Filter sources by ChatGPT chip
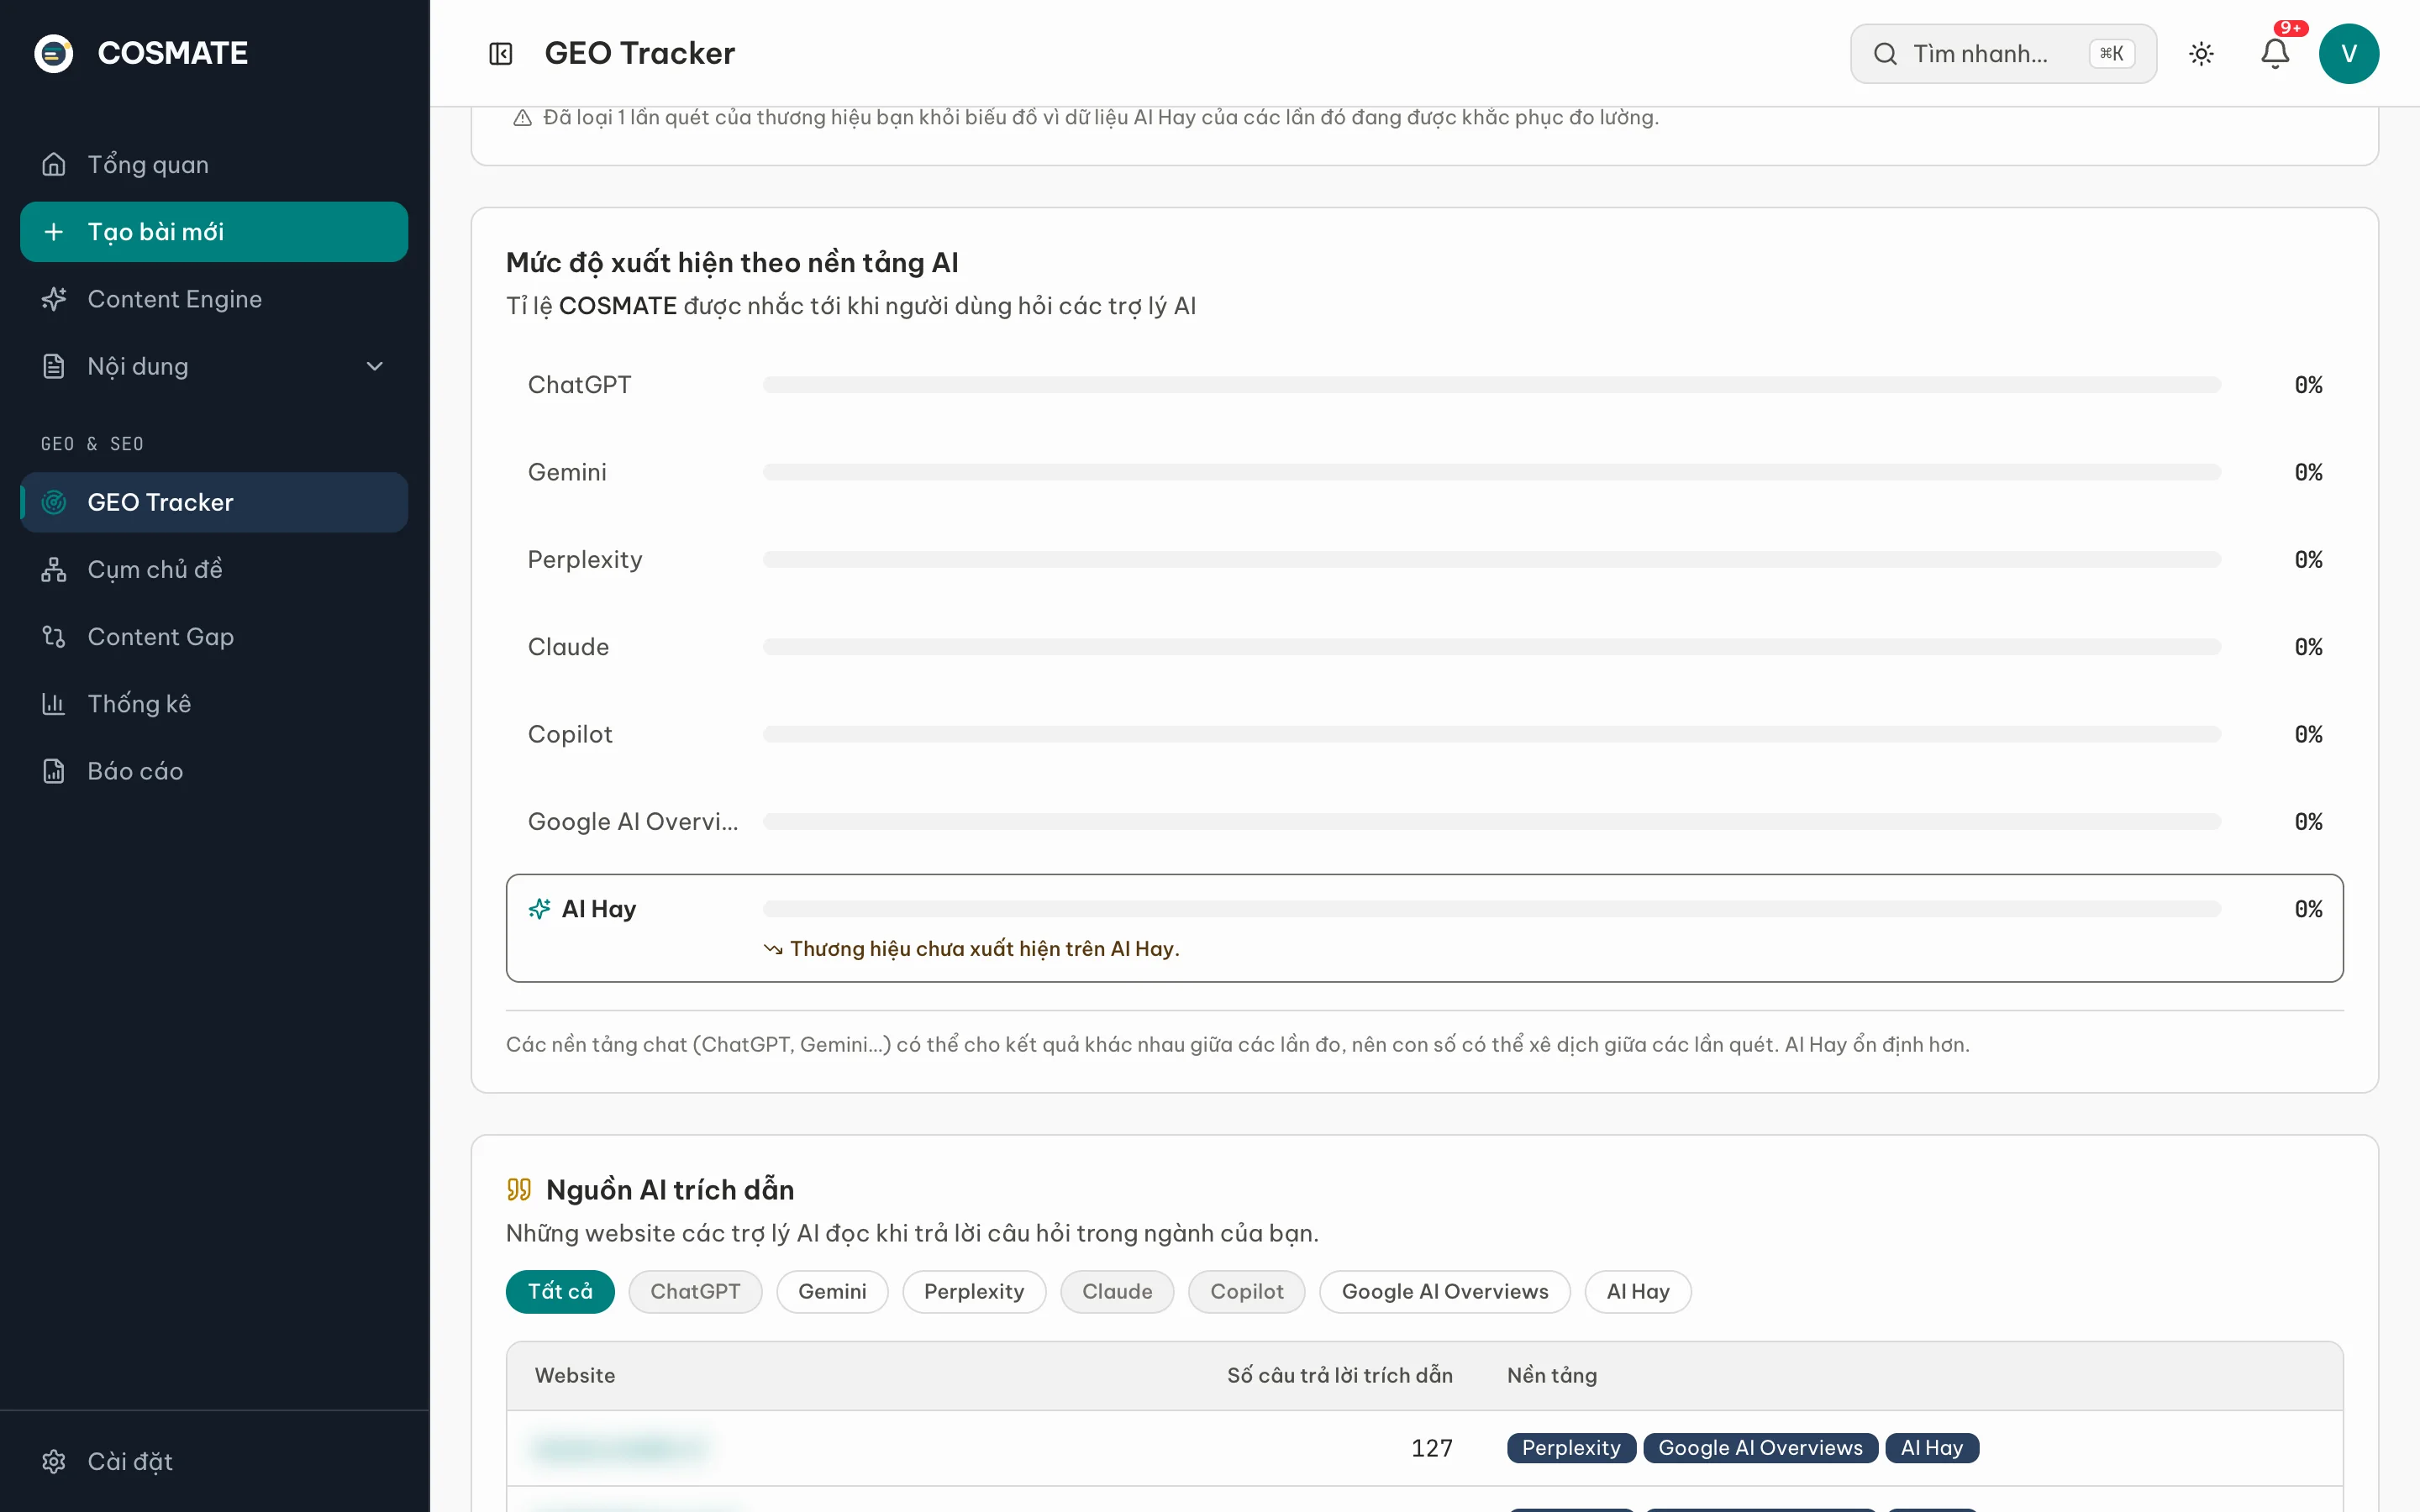 click(x=695, y=1291)
